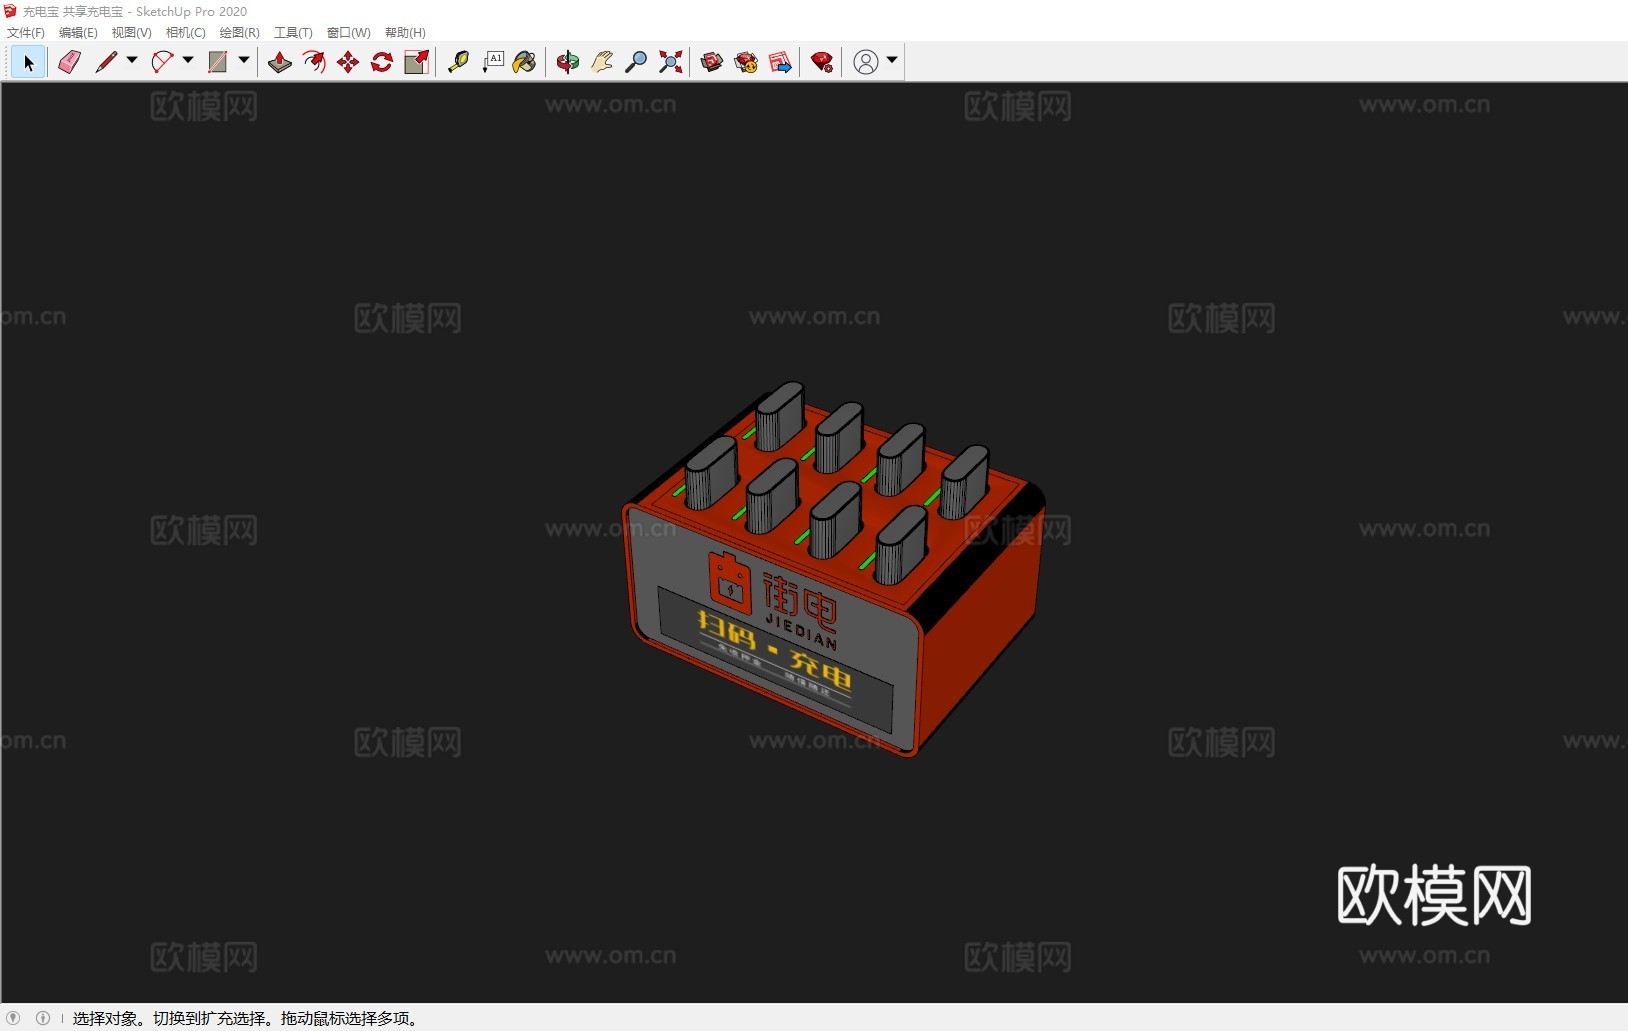Click the Zoom Extents tool
This screenshot has height=1031, width=1628.
pyautogui.click(x=671, y=63)
